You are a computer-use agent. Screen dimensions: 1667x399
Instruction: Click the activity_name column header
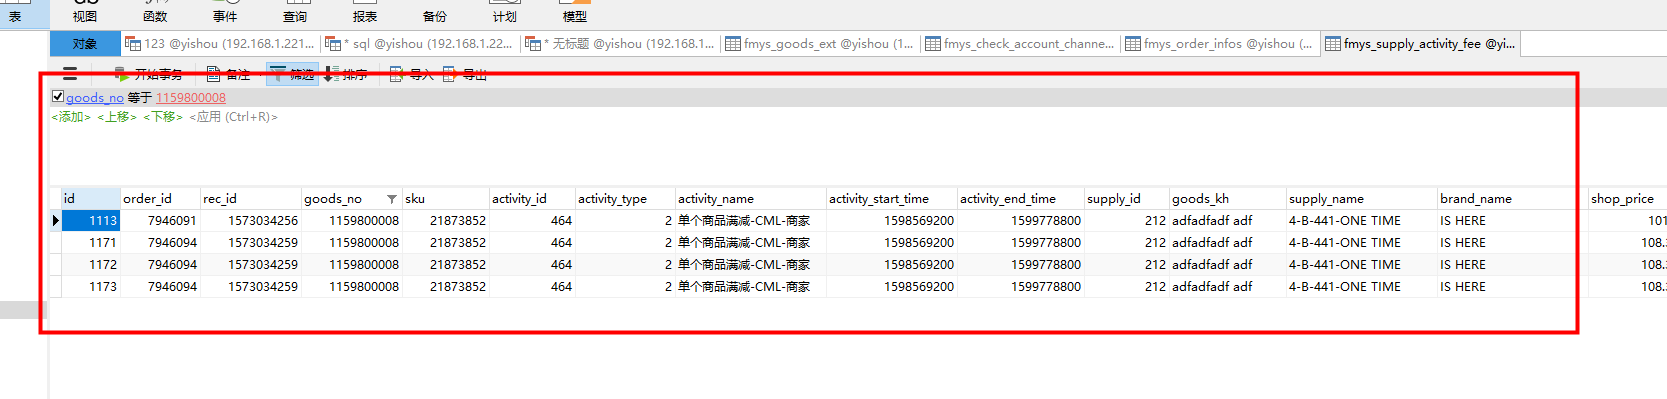tap(751, 198)
